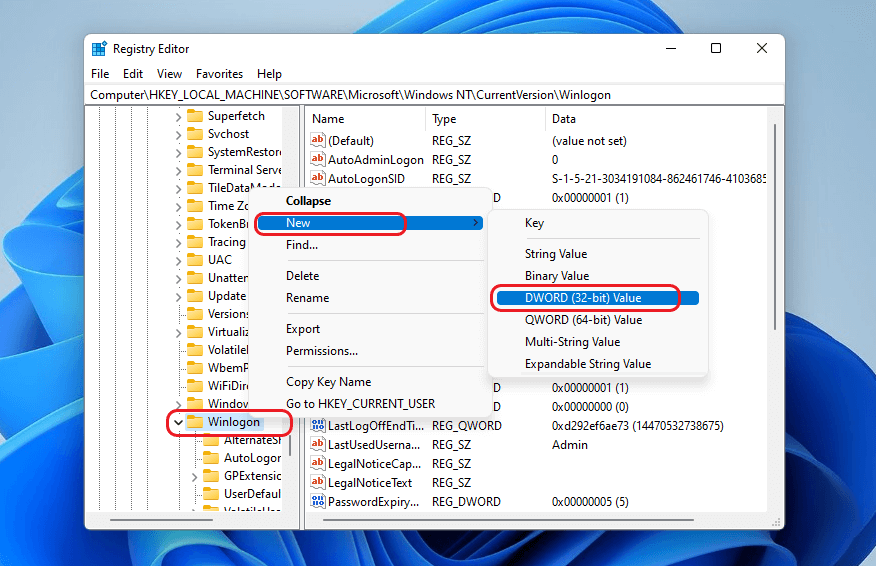Open the Edit menu

133,74
